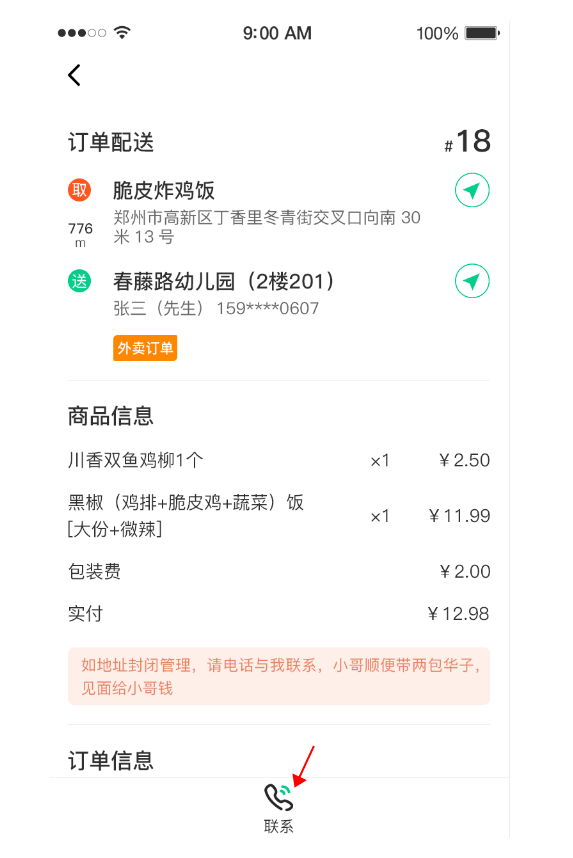Tap the 实付 ¥12.98 total row
Screen dimensions: 573x858
click(279, 614)
